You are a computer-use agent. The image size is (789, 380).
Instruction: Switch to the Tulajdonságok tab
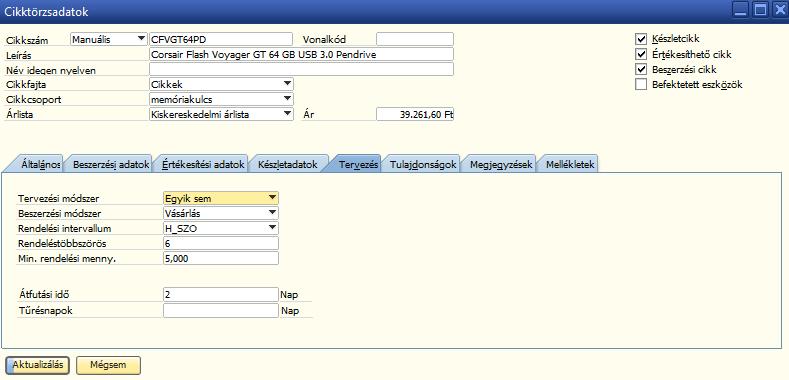(x=423, y=164)
